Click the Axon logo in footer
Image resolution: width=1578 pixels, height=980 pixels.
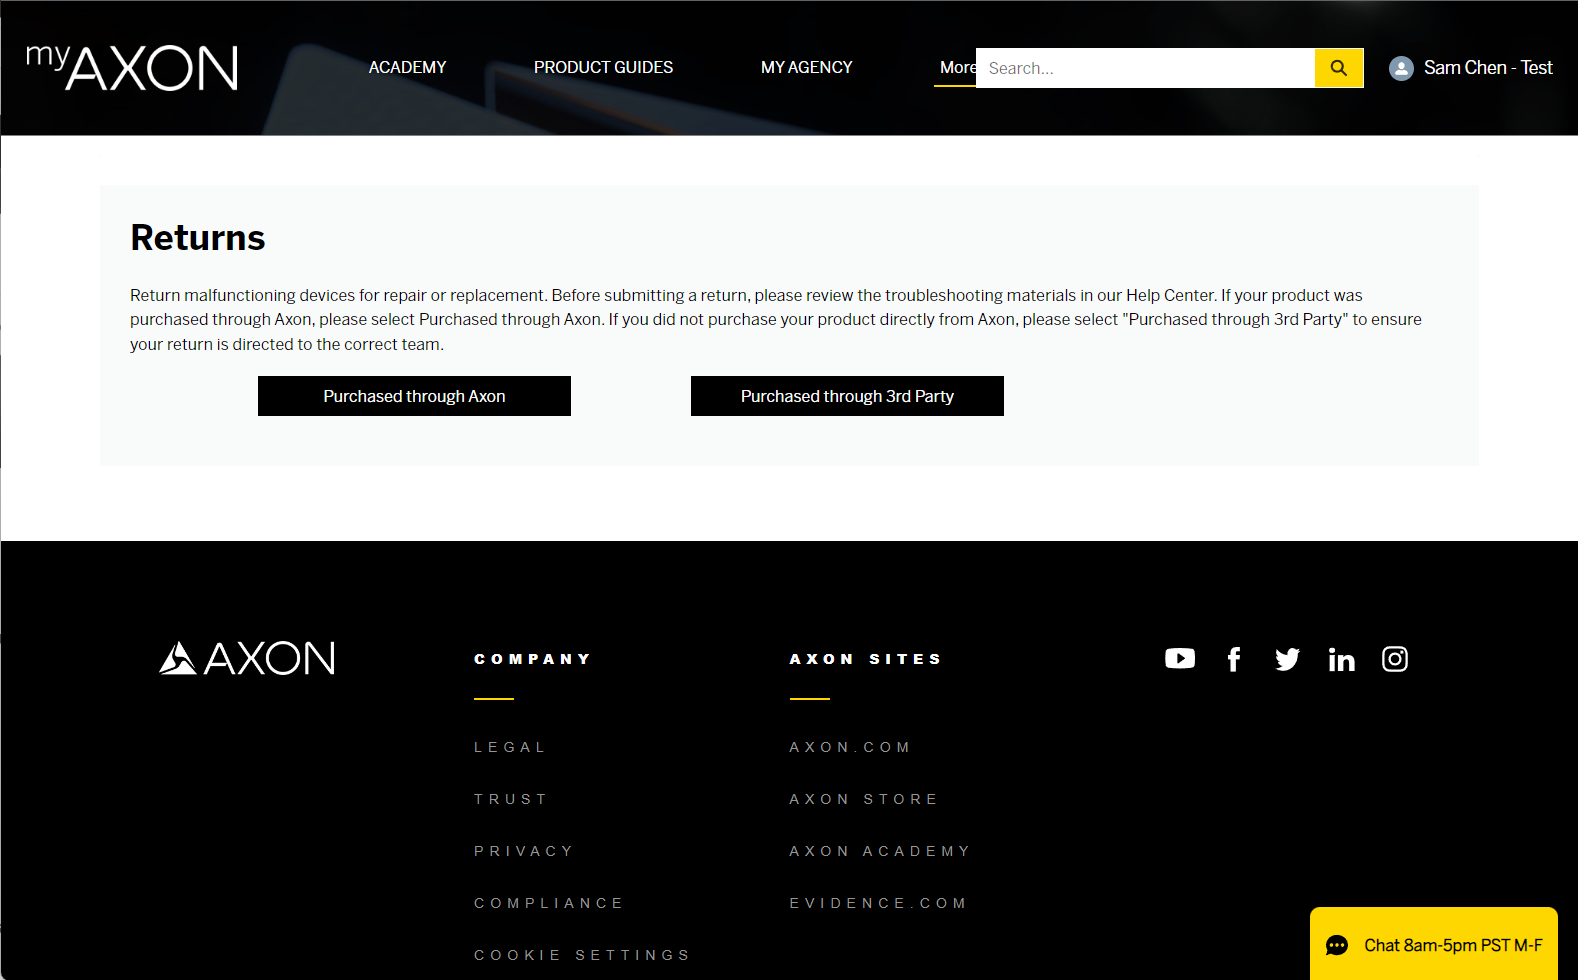tap(247, 658)
